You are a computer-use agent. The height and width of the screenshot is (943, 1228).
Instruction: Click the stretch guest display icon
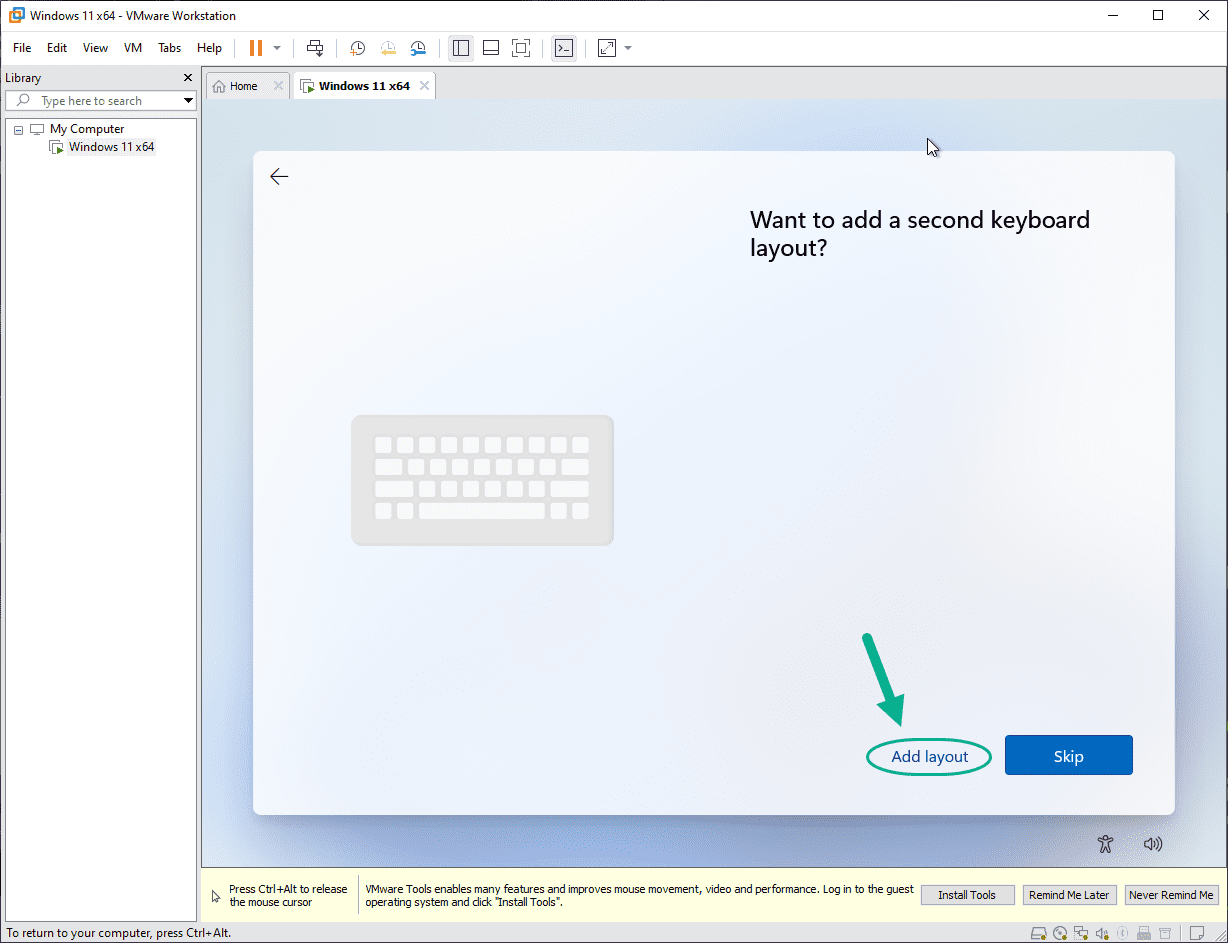(607, 48)
